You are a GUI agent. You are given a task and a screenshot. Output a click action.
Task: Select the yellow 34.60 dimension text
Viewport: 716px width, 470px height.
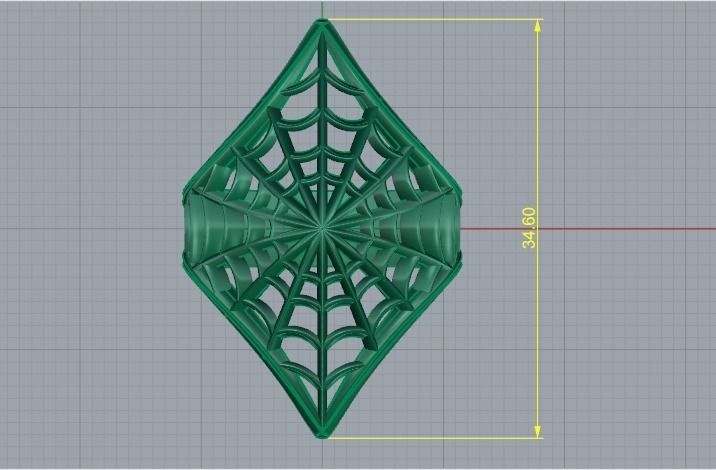pyautogui.click(x=529, y=228)
